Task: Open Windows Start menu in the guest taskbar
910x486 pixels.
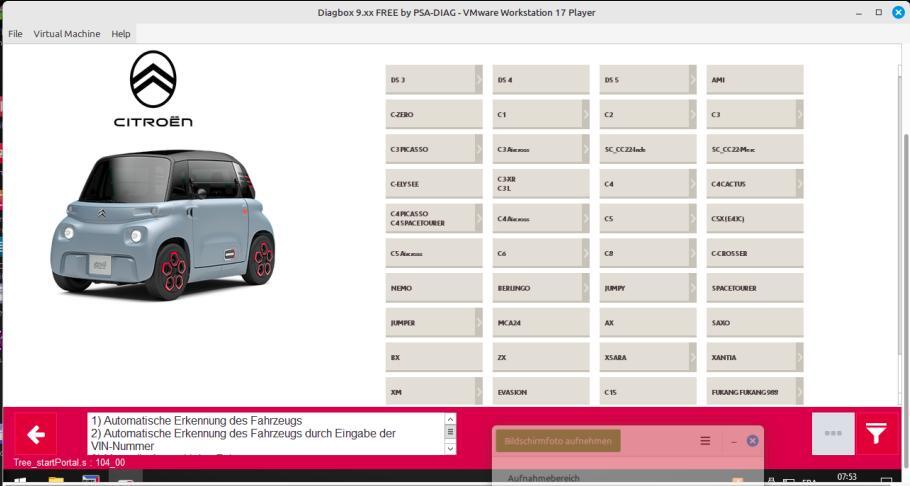Action: point(19,480)
